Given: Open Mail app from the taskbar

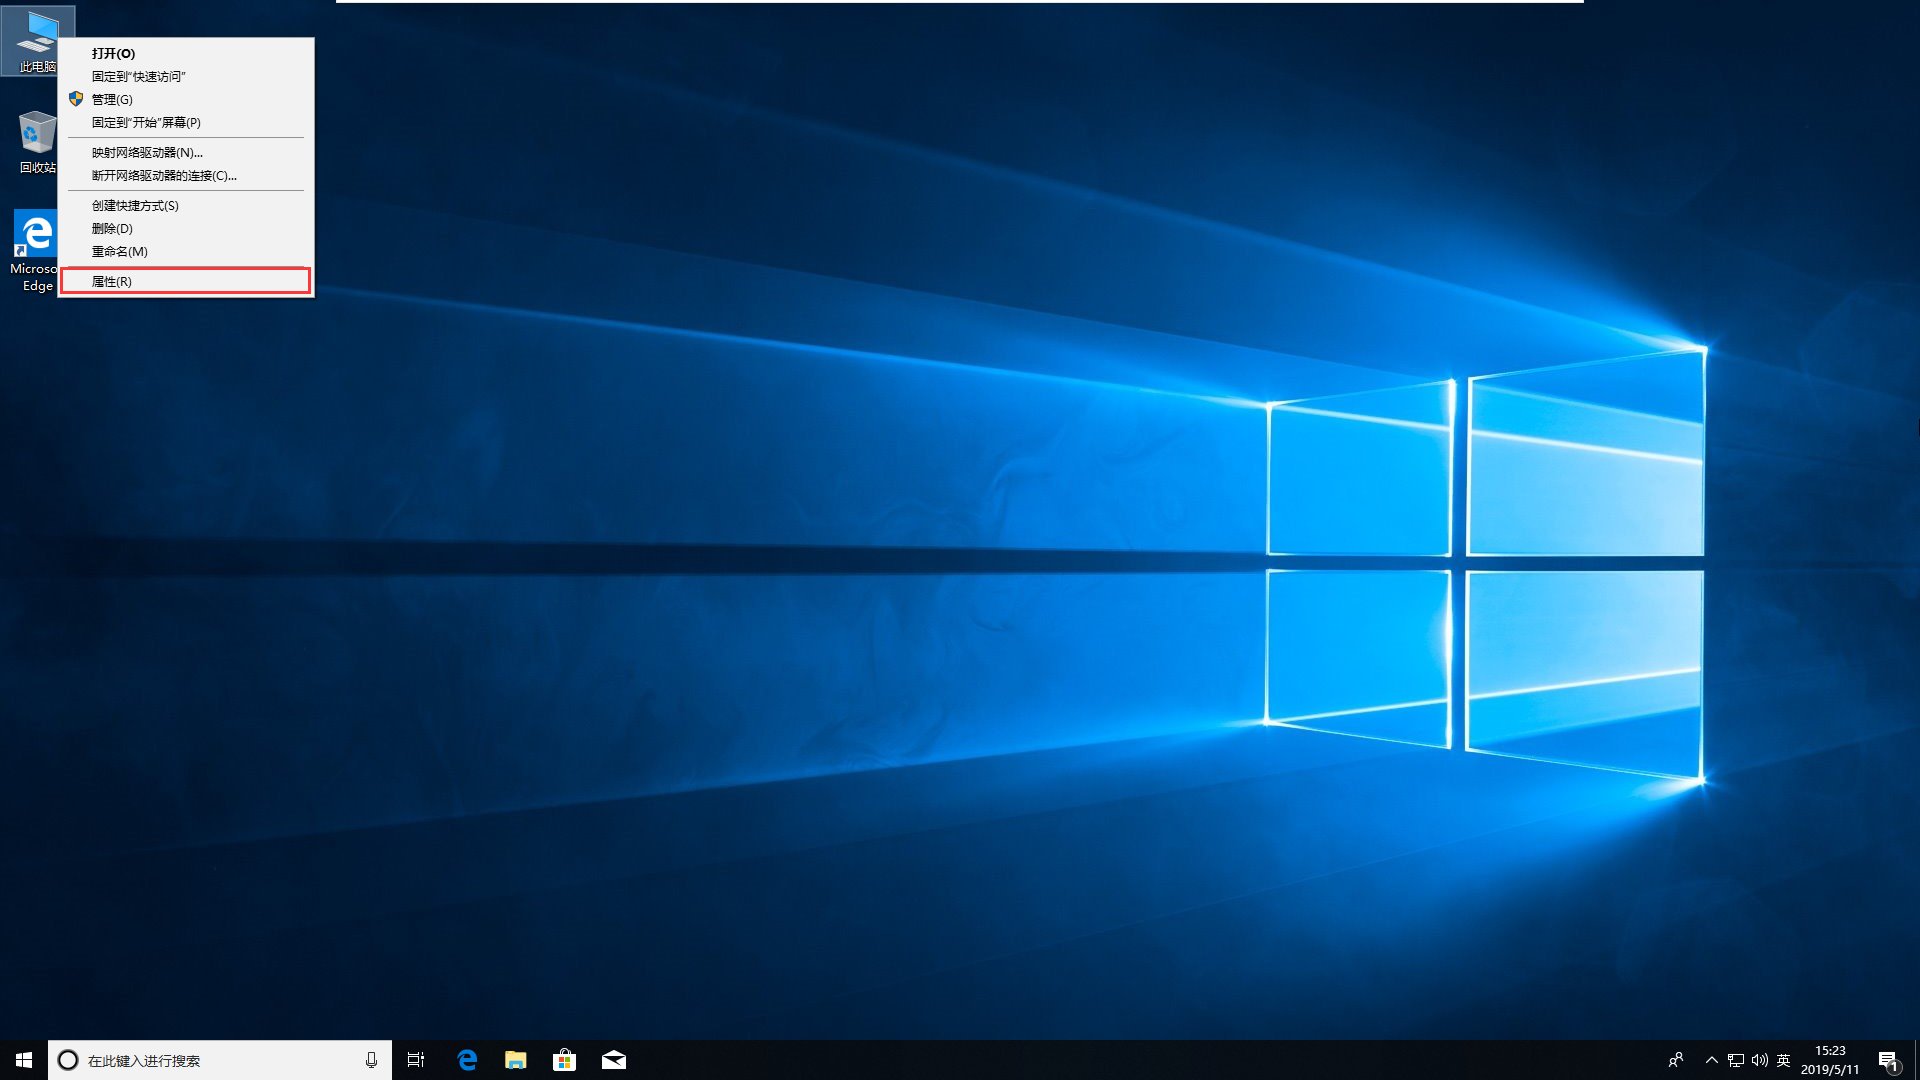Looking at the screenshot, I should (x=614, y=1060).
